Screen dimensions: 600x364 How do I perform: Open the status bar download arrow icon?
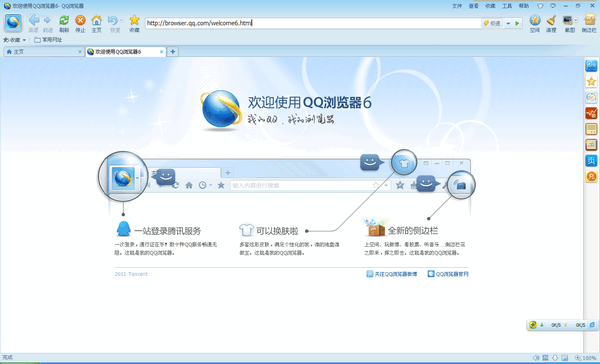pyautogui.click(x=555, y=358)
